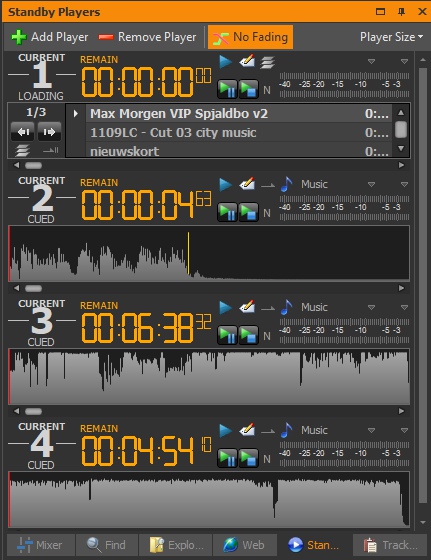
Task: Click the play/pause button on Player 2
Action: [227, 212]
